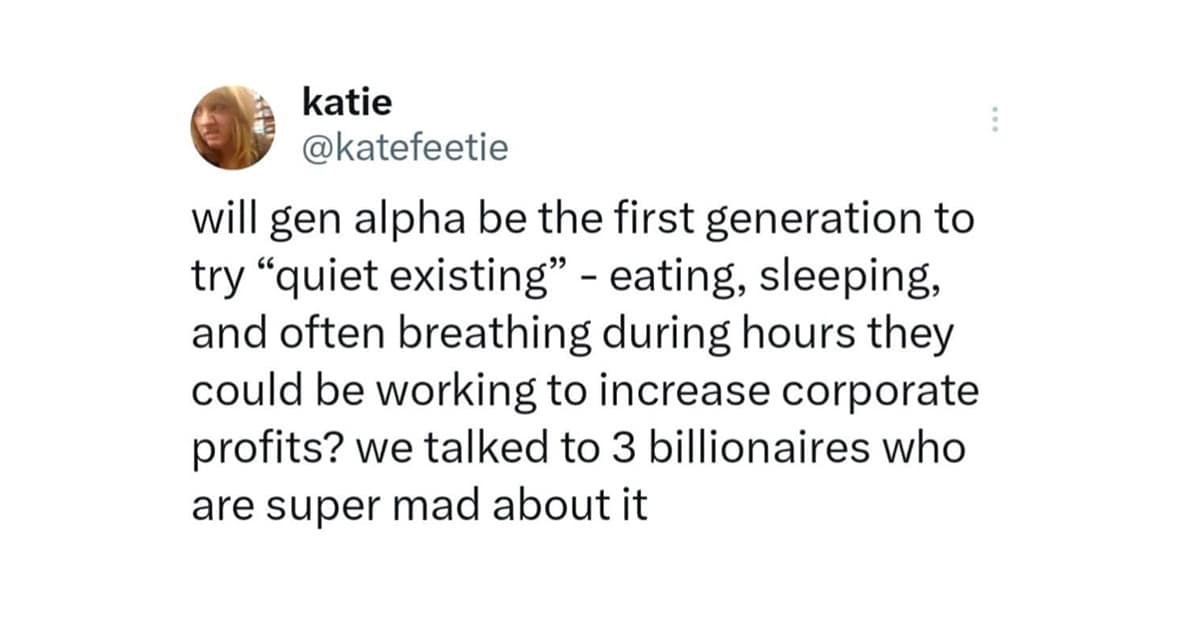Click the display name "katie"
Screen dimensions: 1200x628
(346, 101)
